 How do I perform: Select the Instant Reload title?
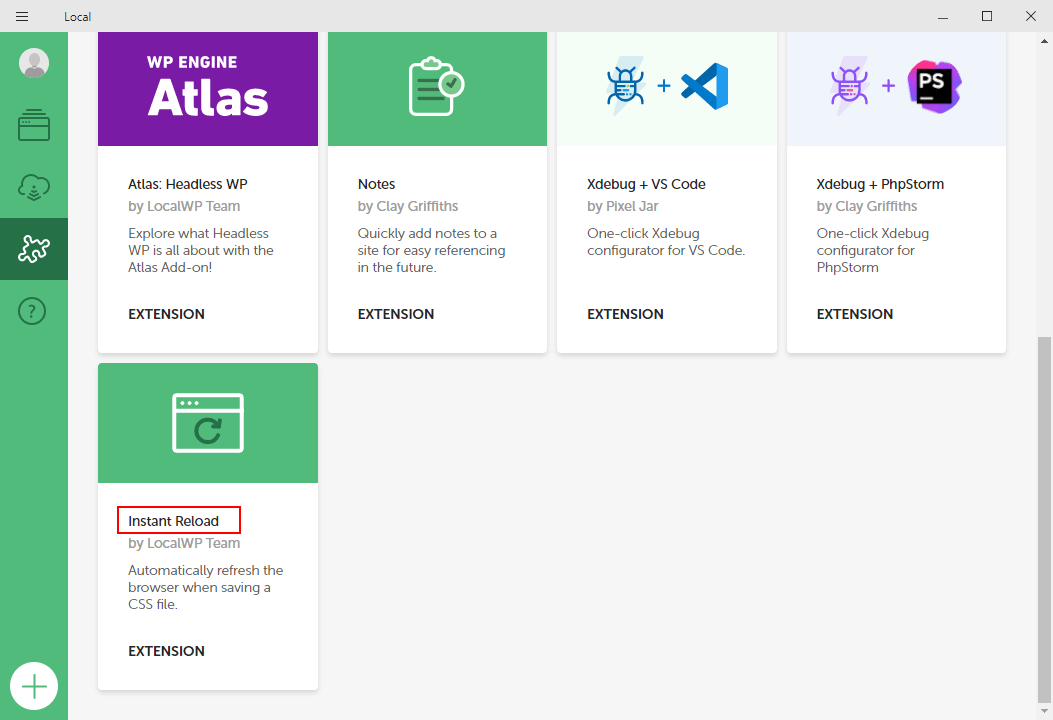[x=173, y=521]
